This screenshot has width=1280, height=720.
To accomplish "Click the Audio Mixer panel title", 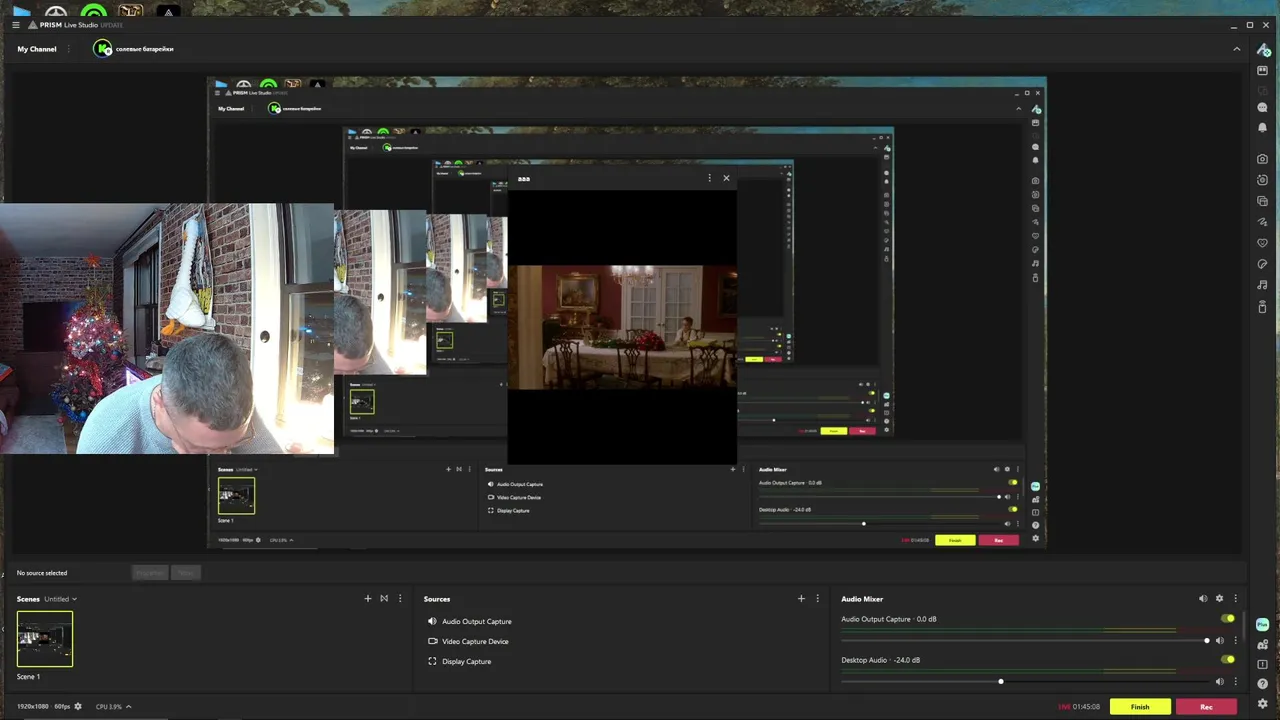I will [x=862, y=599].
